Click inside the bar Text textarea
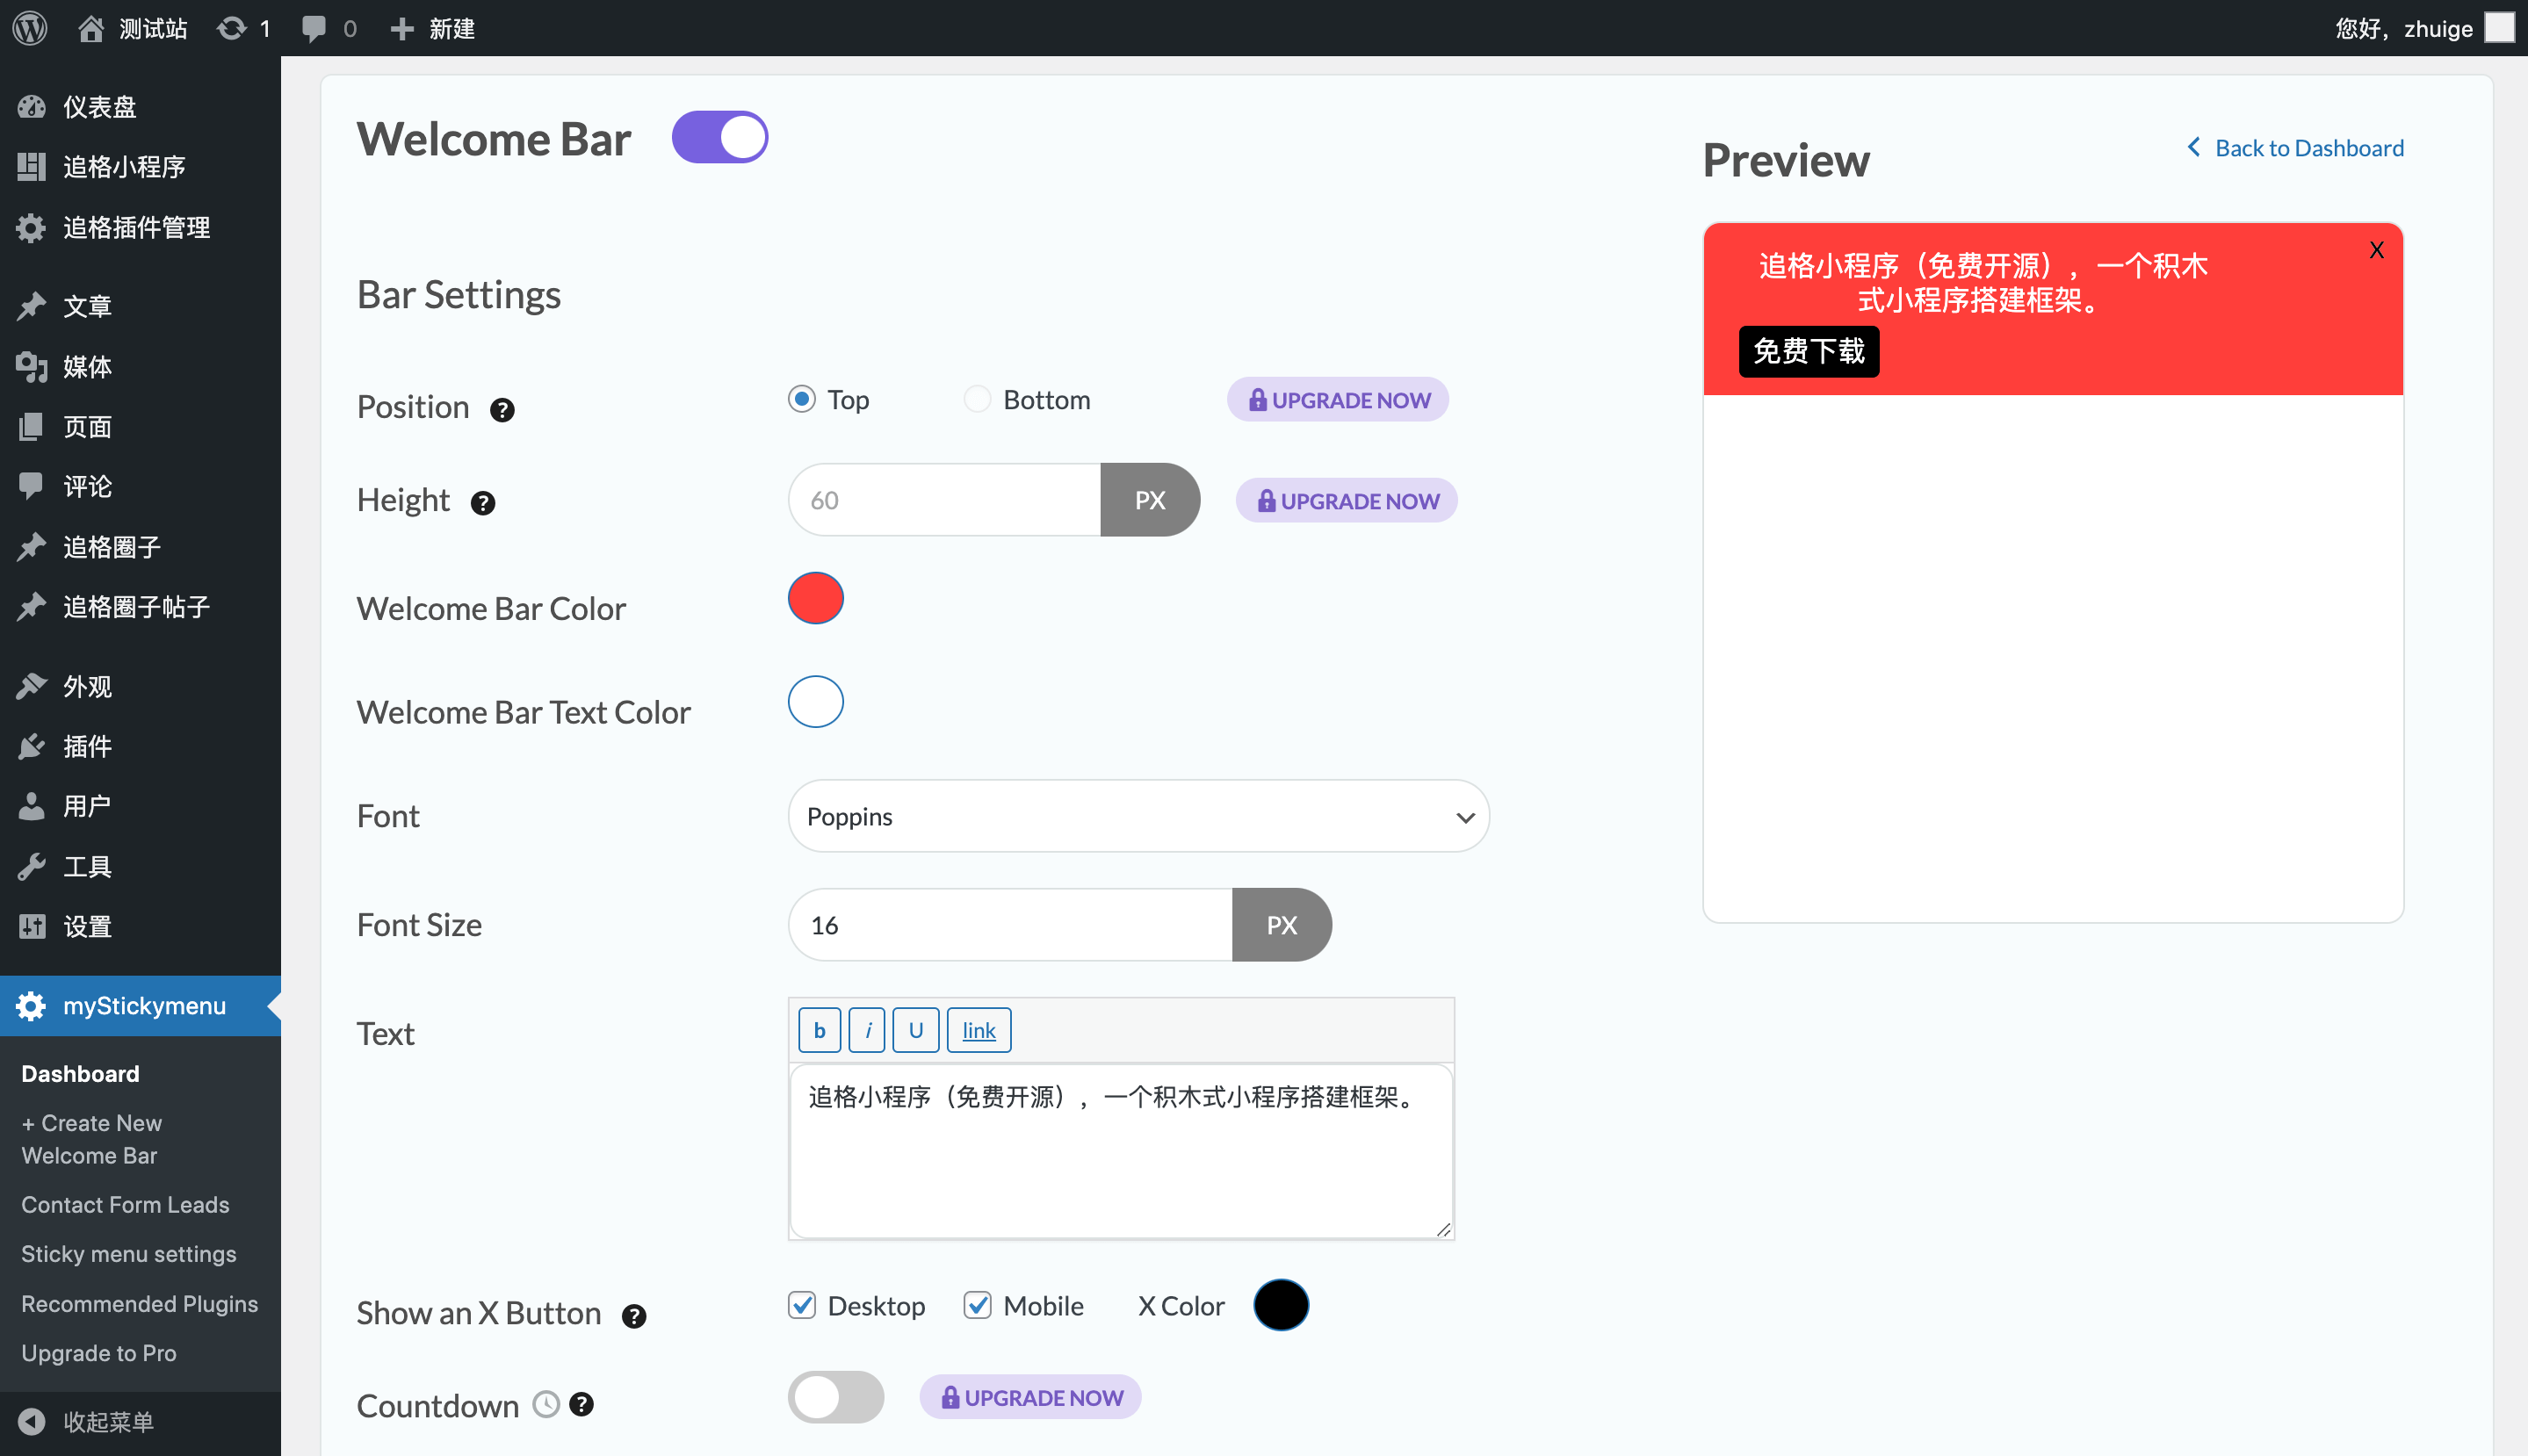The image size is (2528, 1456). pyautogui.click(x=1121, y=1152)
